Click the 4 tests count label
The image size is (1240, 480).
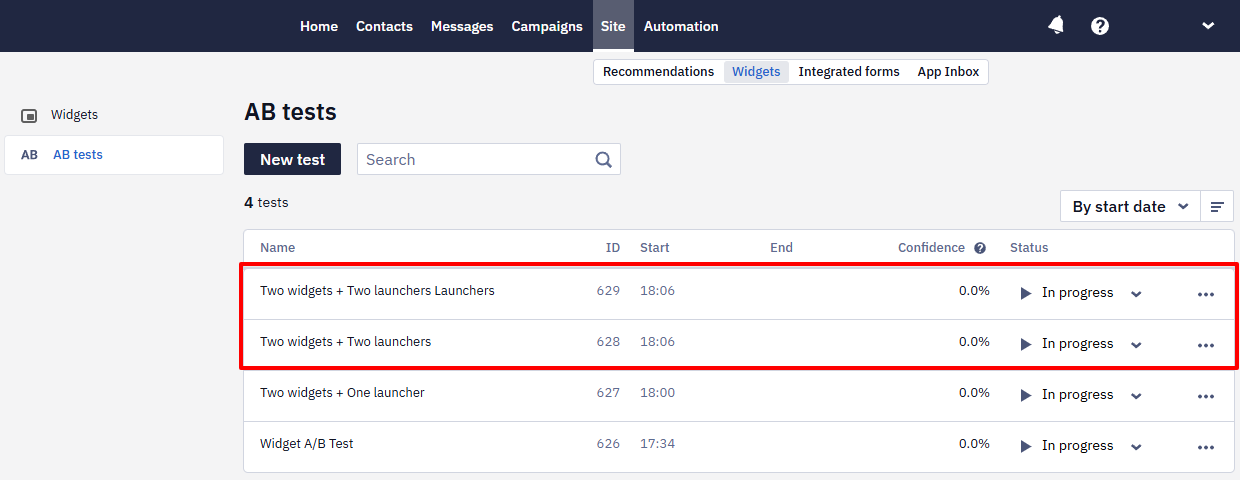(x=266, y=202)
